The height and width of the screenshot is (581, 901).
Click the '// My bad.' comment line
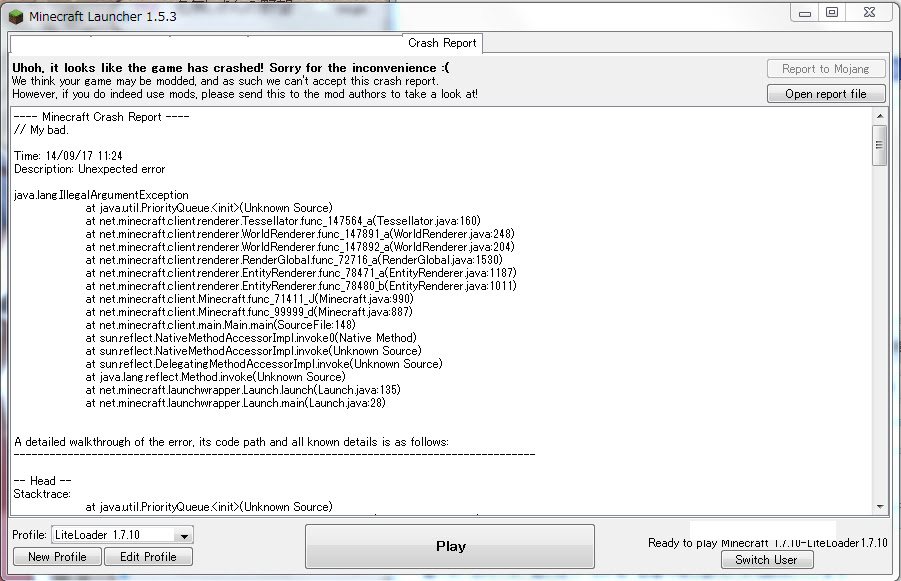click(41, 130)
